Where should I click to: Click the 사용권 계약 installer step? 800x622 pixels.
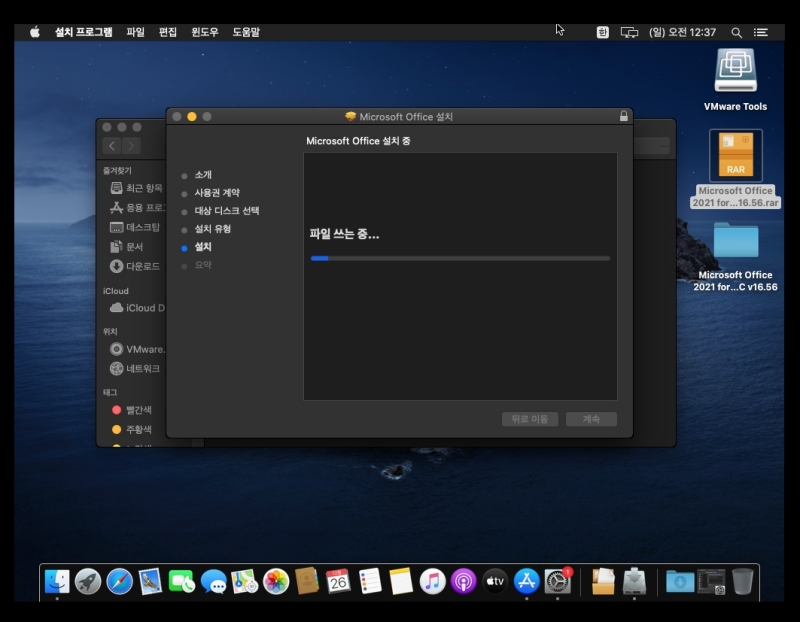217,193
